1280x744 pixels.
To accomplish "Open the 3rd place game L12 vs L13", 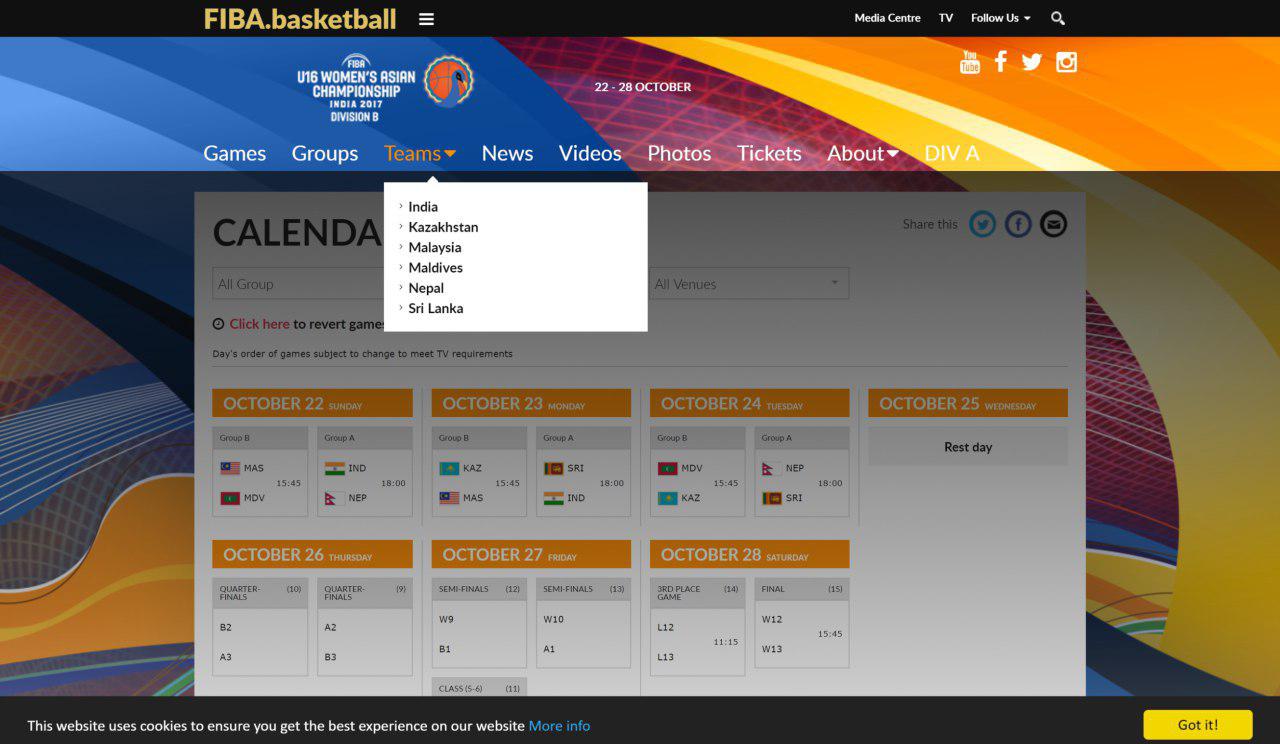I will (x=697, y=627).
